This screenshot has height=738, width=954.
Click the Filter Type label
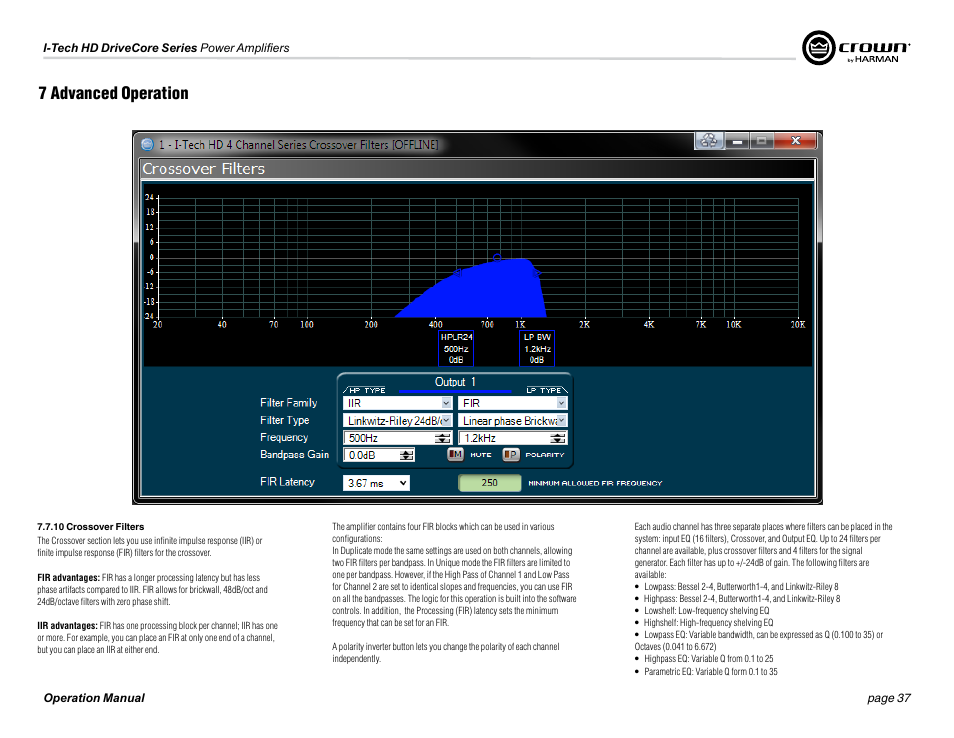click(x=284, y=420)
